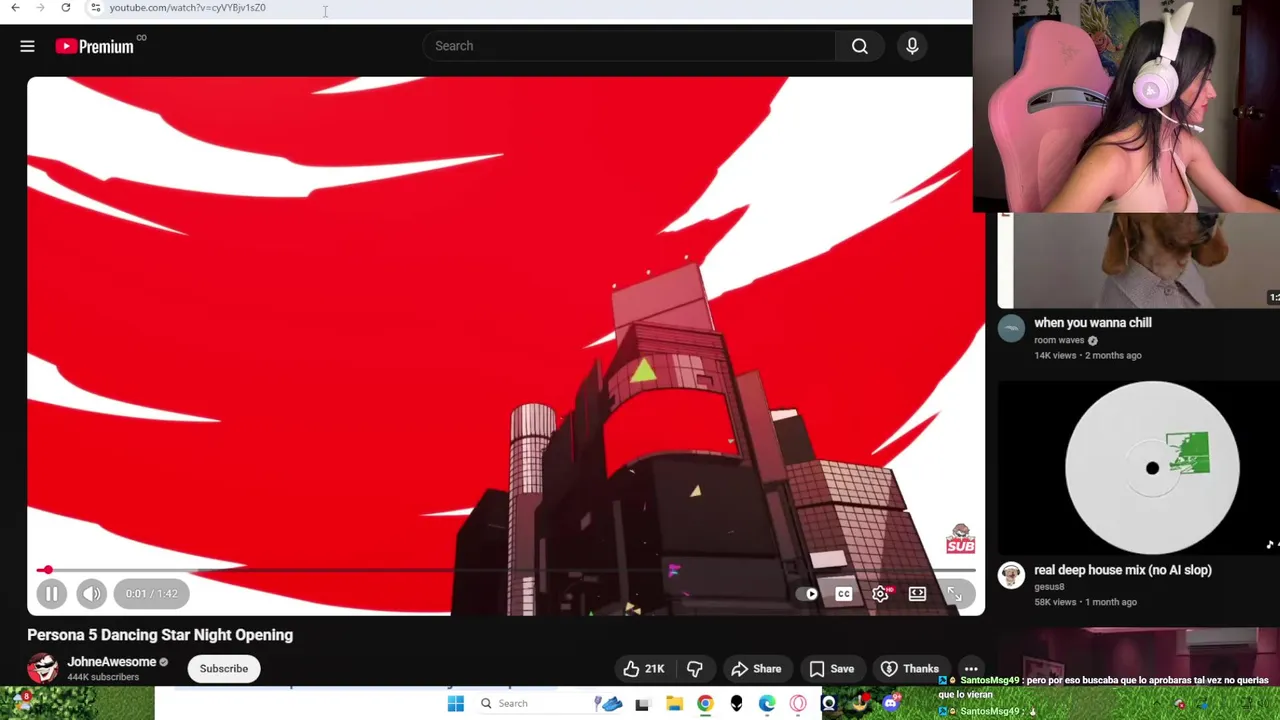This screenshot has height=720, width=1280.
Task: Open Opera browser from taskbar
Action: (x=798, y=704)
